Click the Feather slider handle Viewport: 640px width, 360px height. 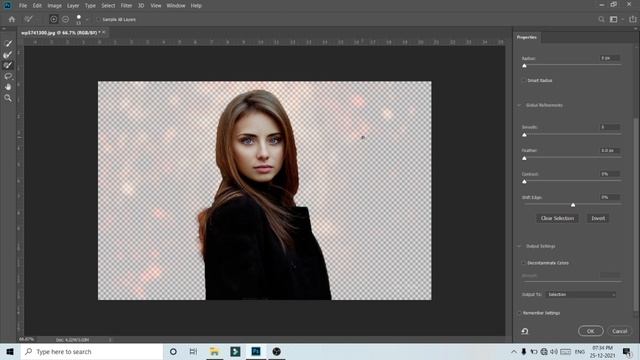point(524,158)
